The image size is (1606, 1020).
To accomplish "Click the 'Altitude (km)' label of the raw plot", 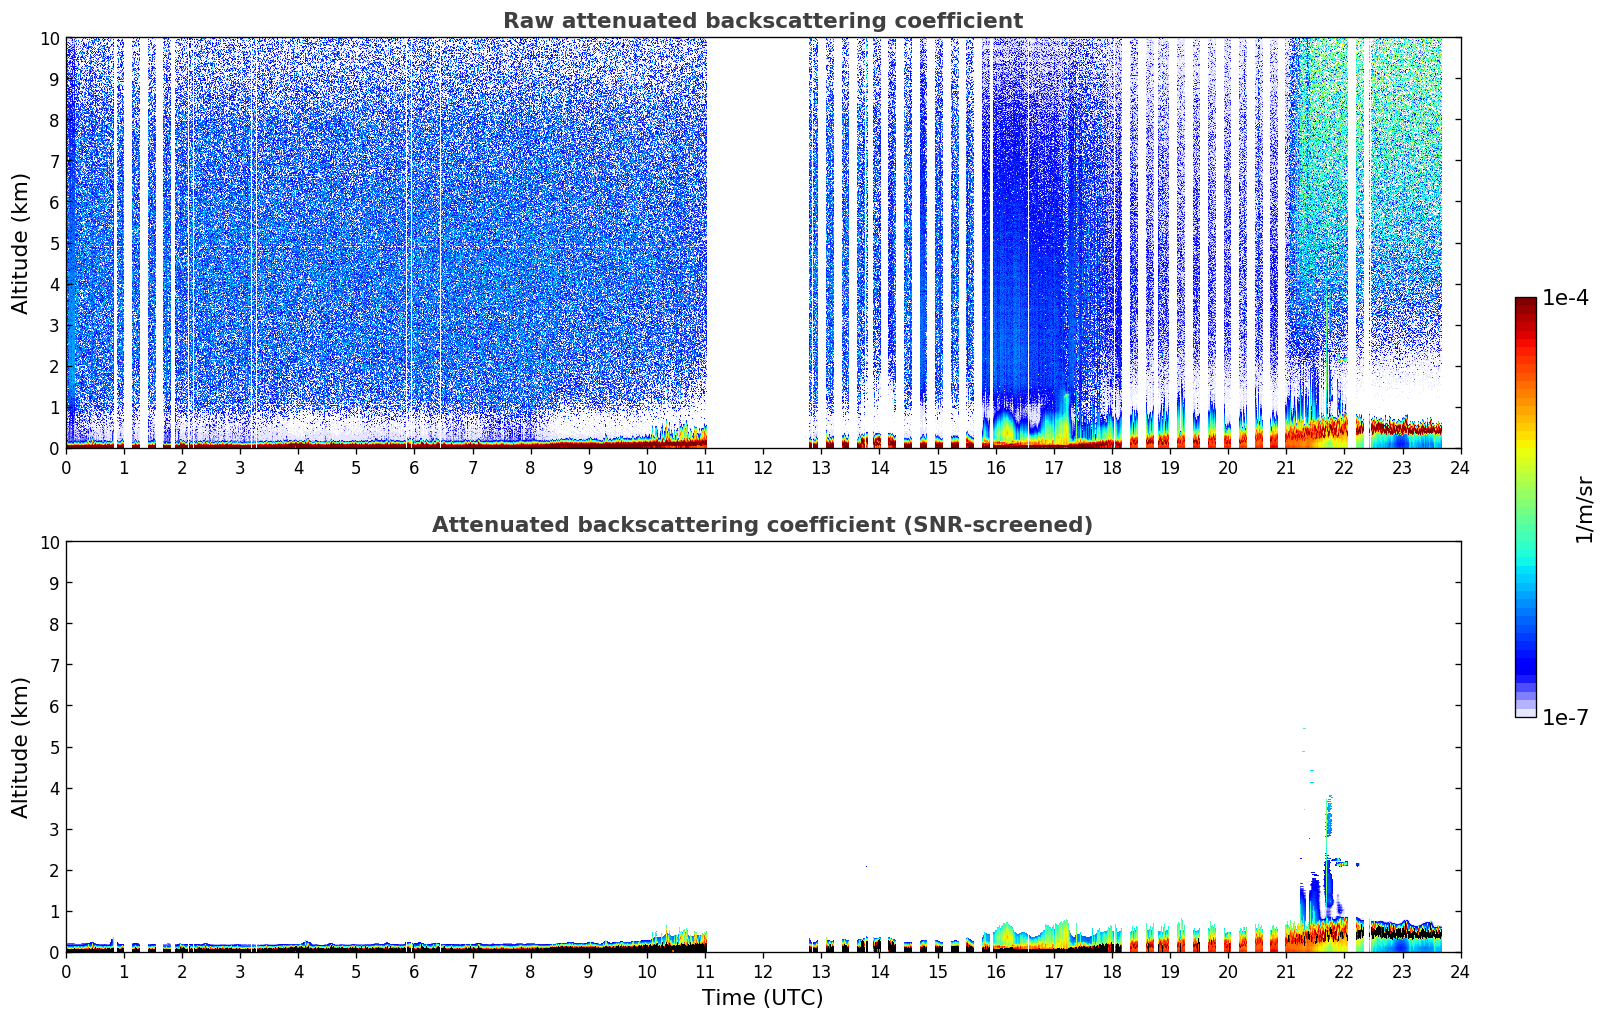I will click(x=21, y=243).
